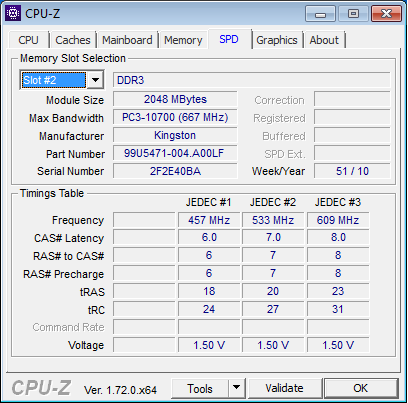
Task: Click the 609 MHz JEDEC #3 frequency
Action: point(338,220)
